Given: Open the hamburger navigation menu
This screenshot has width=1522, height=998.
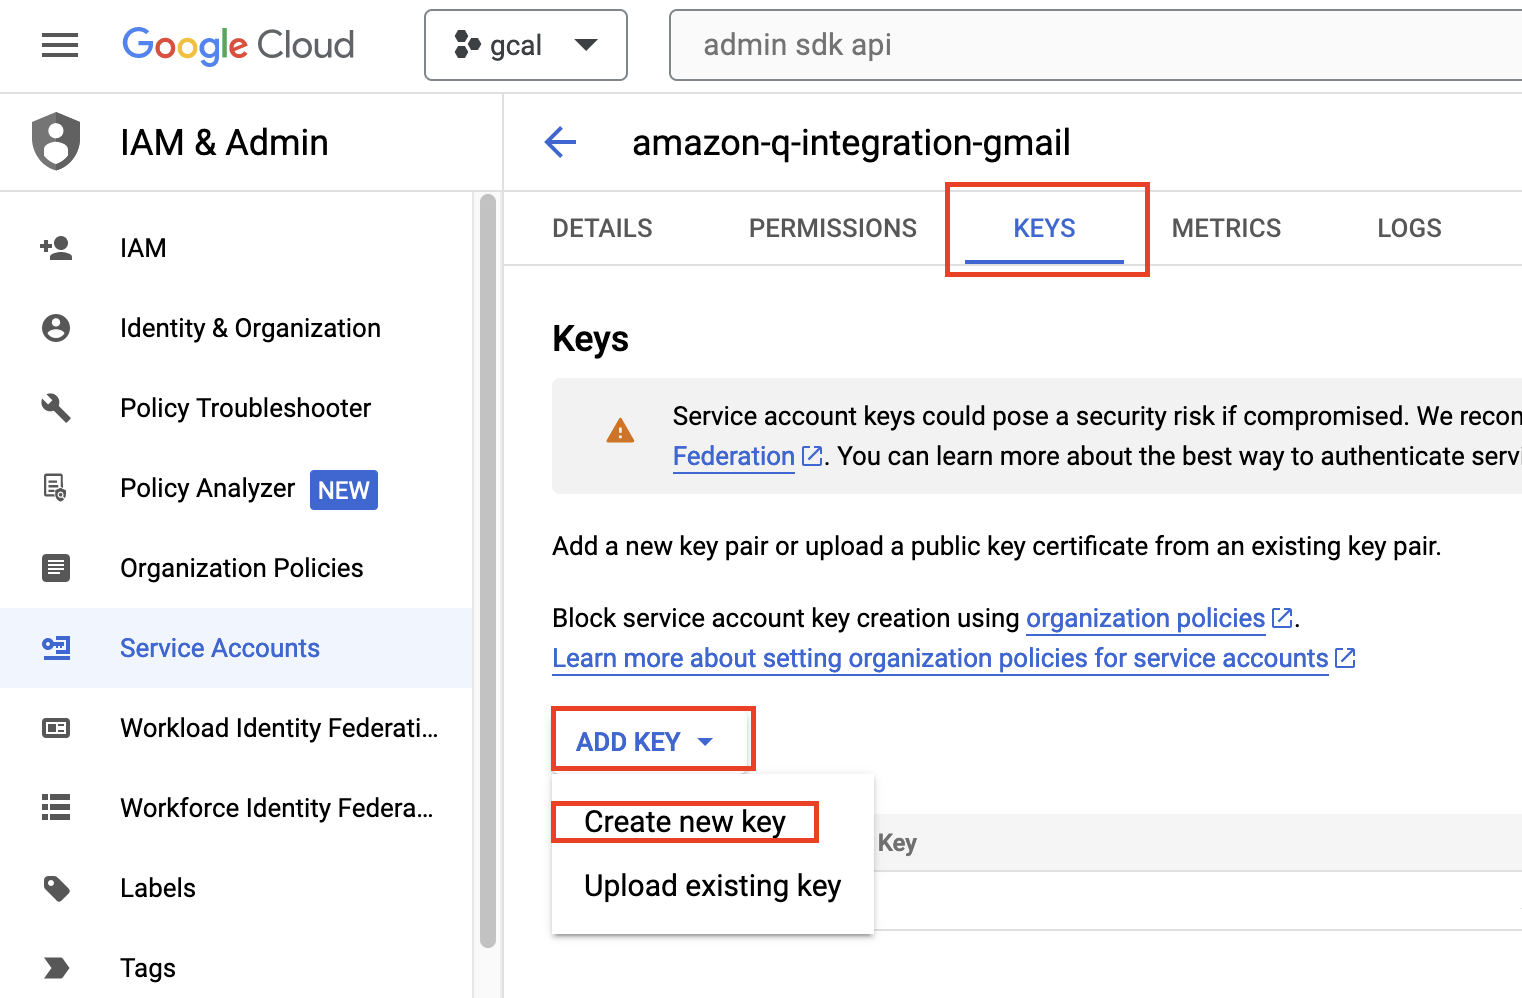Looking at the screenshot, I should pos(60,45).
